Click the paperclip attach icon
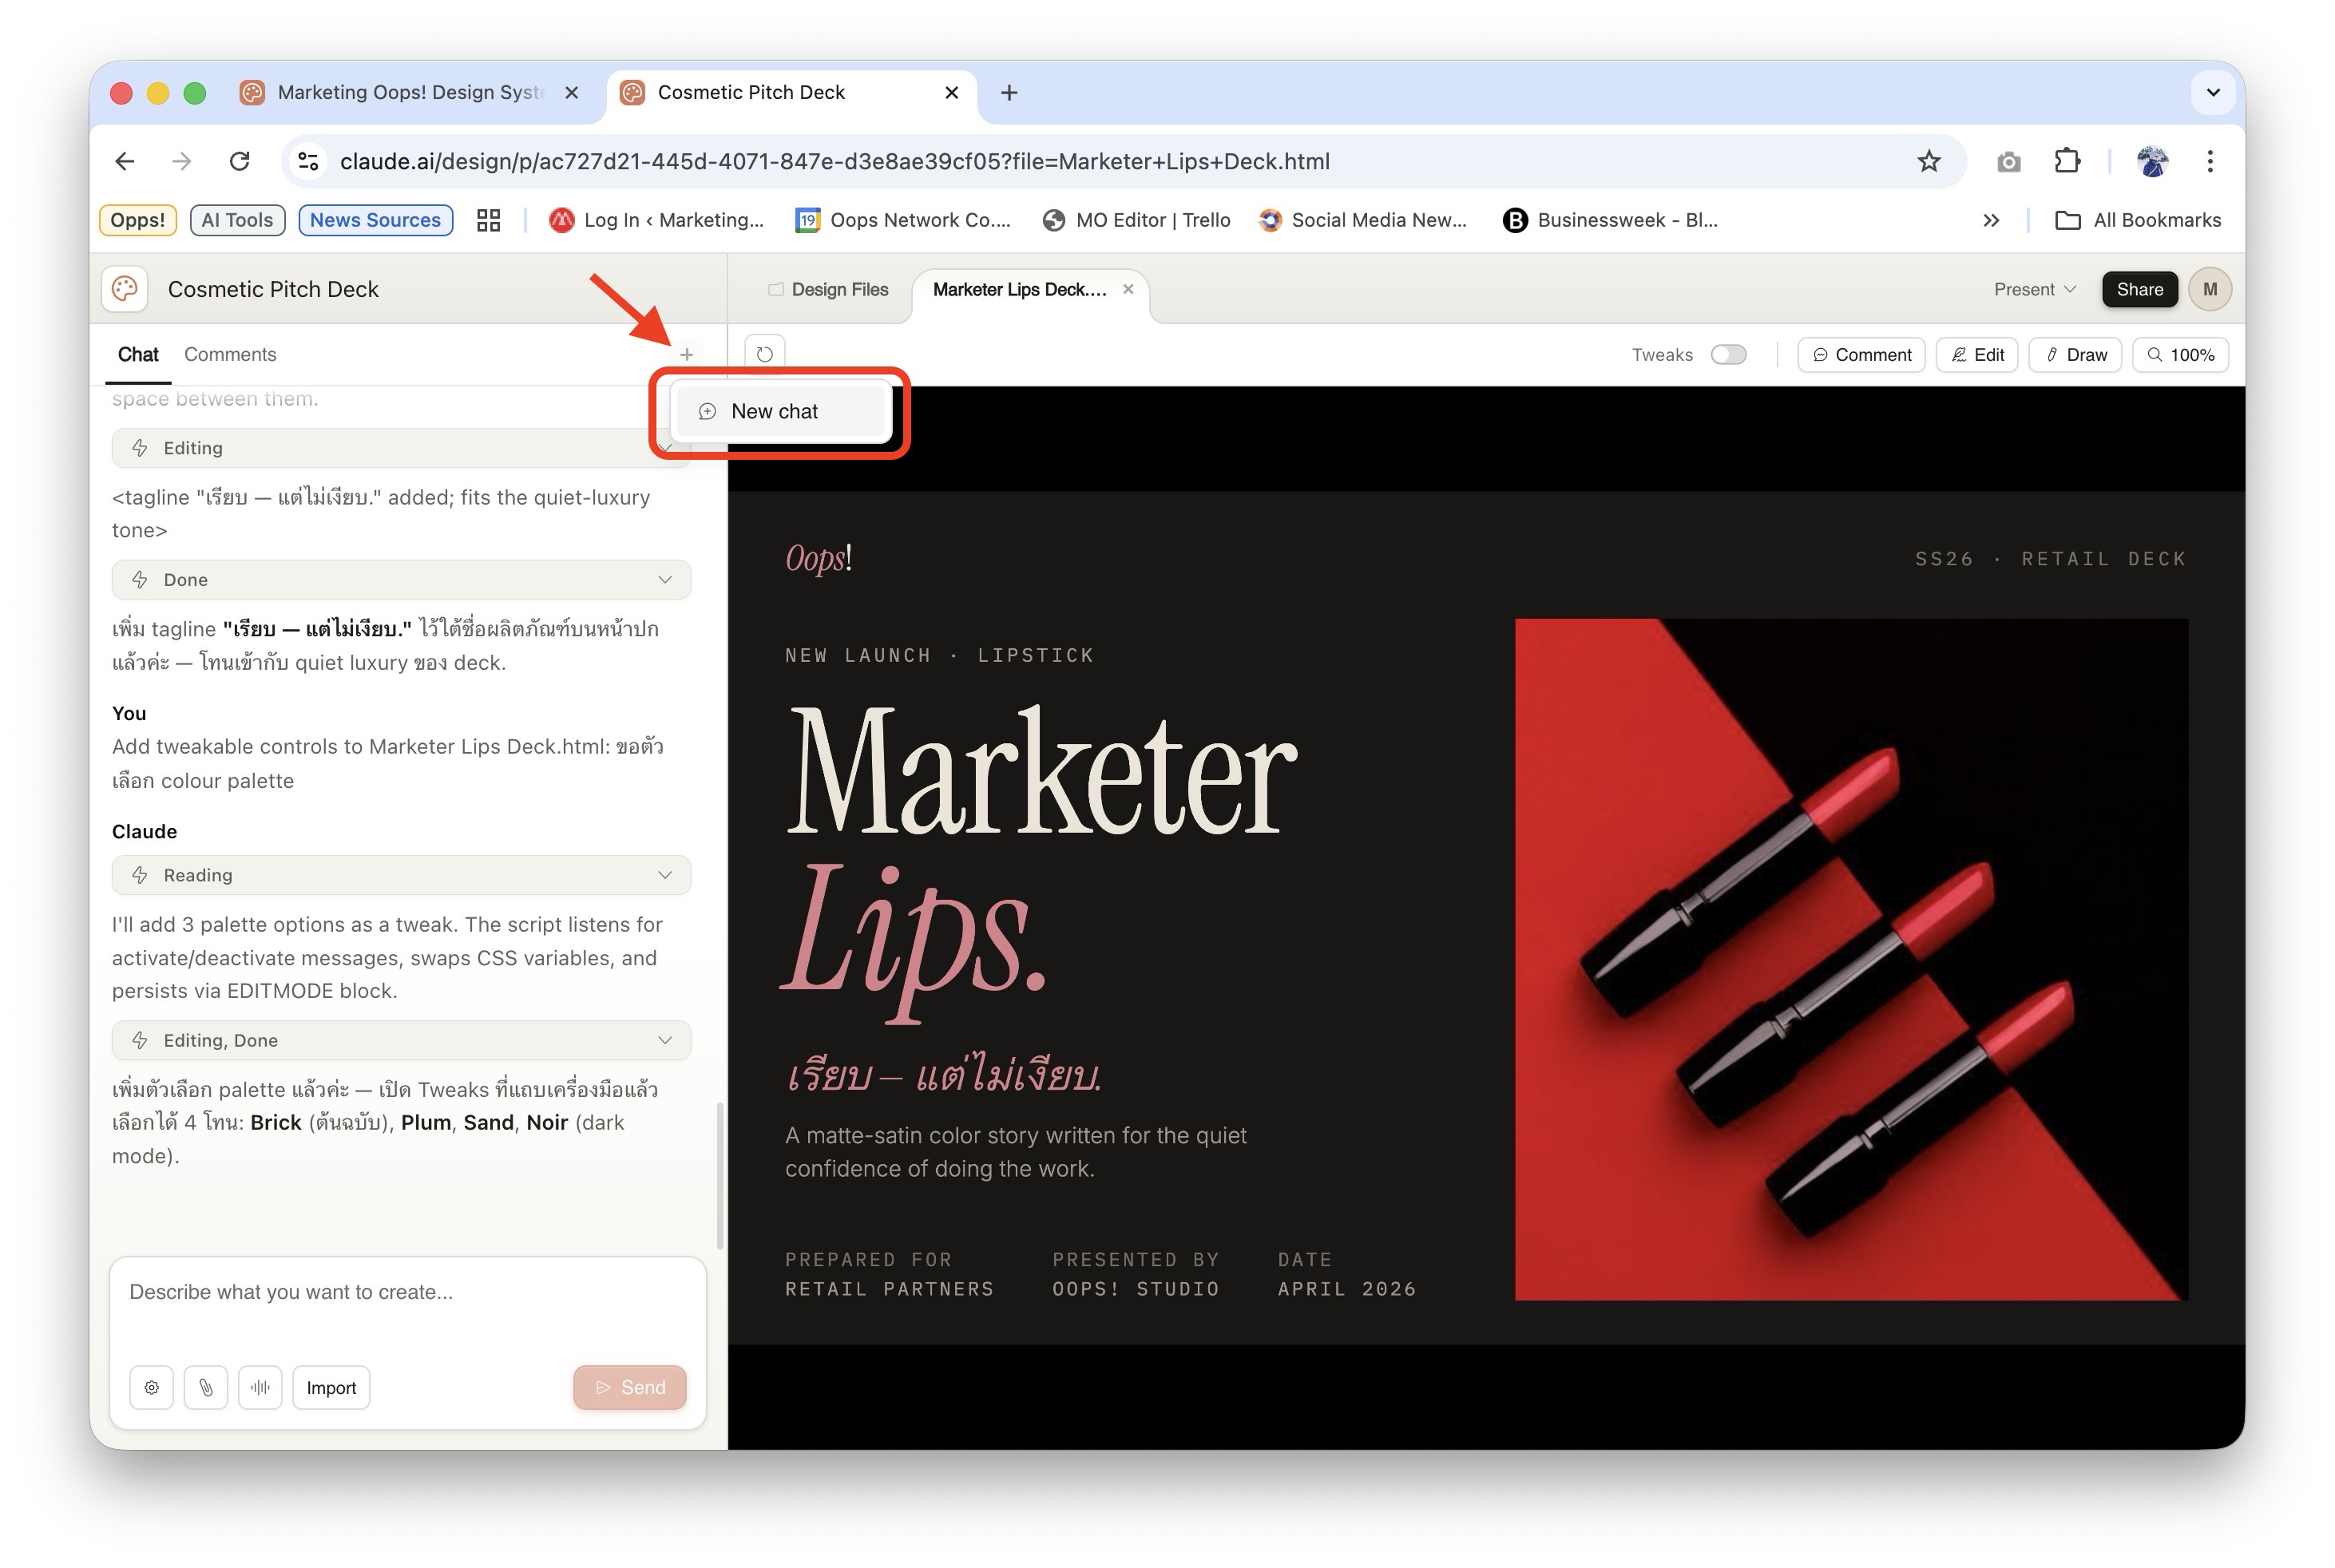2335x1568 pixels. (x=206, y=1387)
